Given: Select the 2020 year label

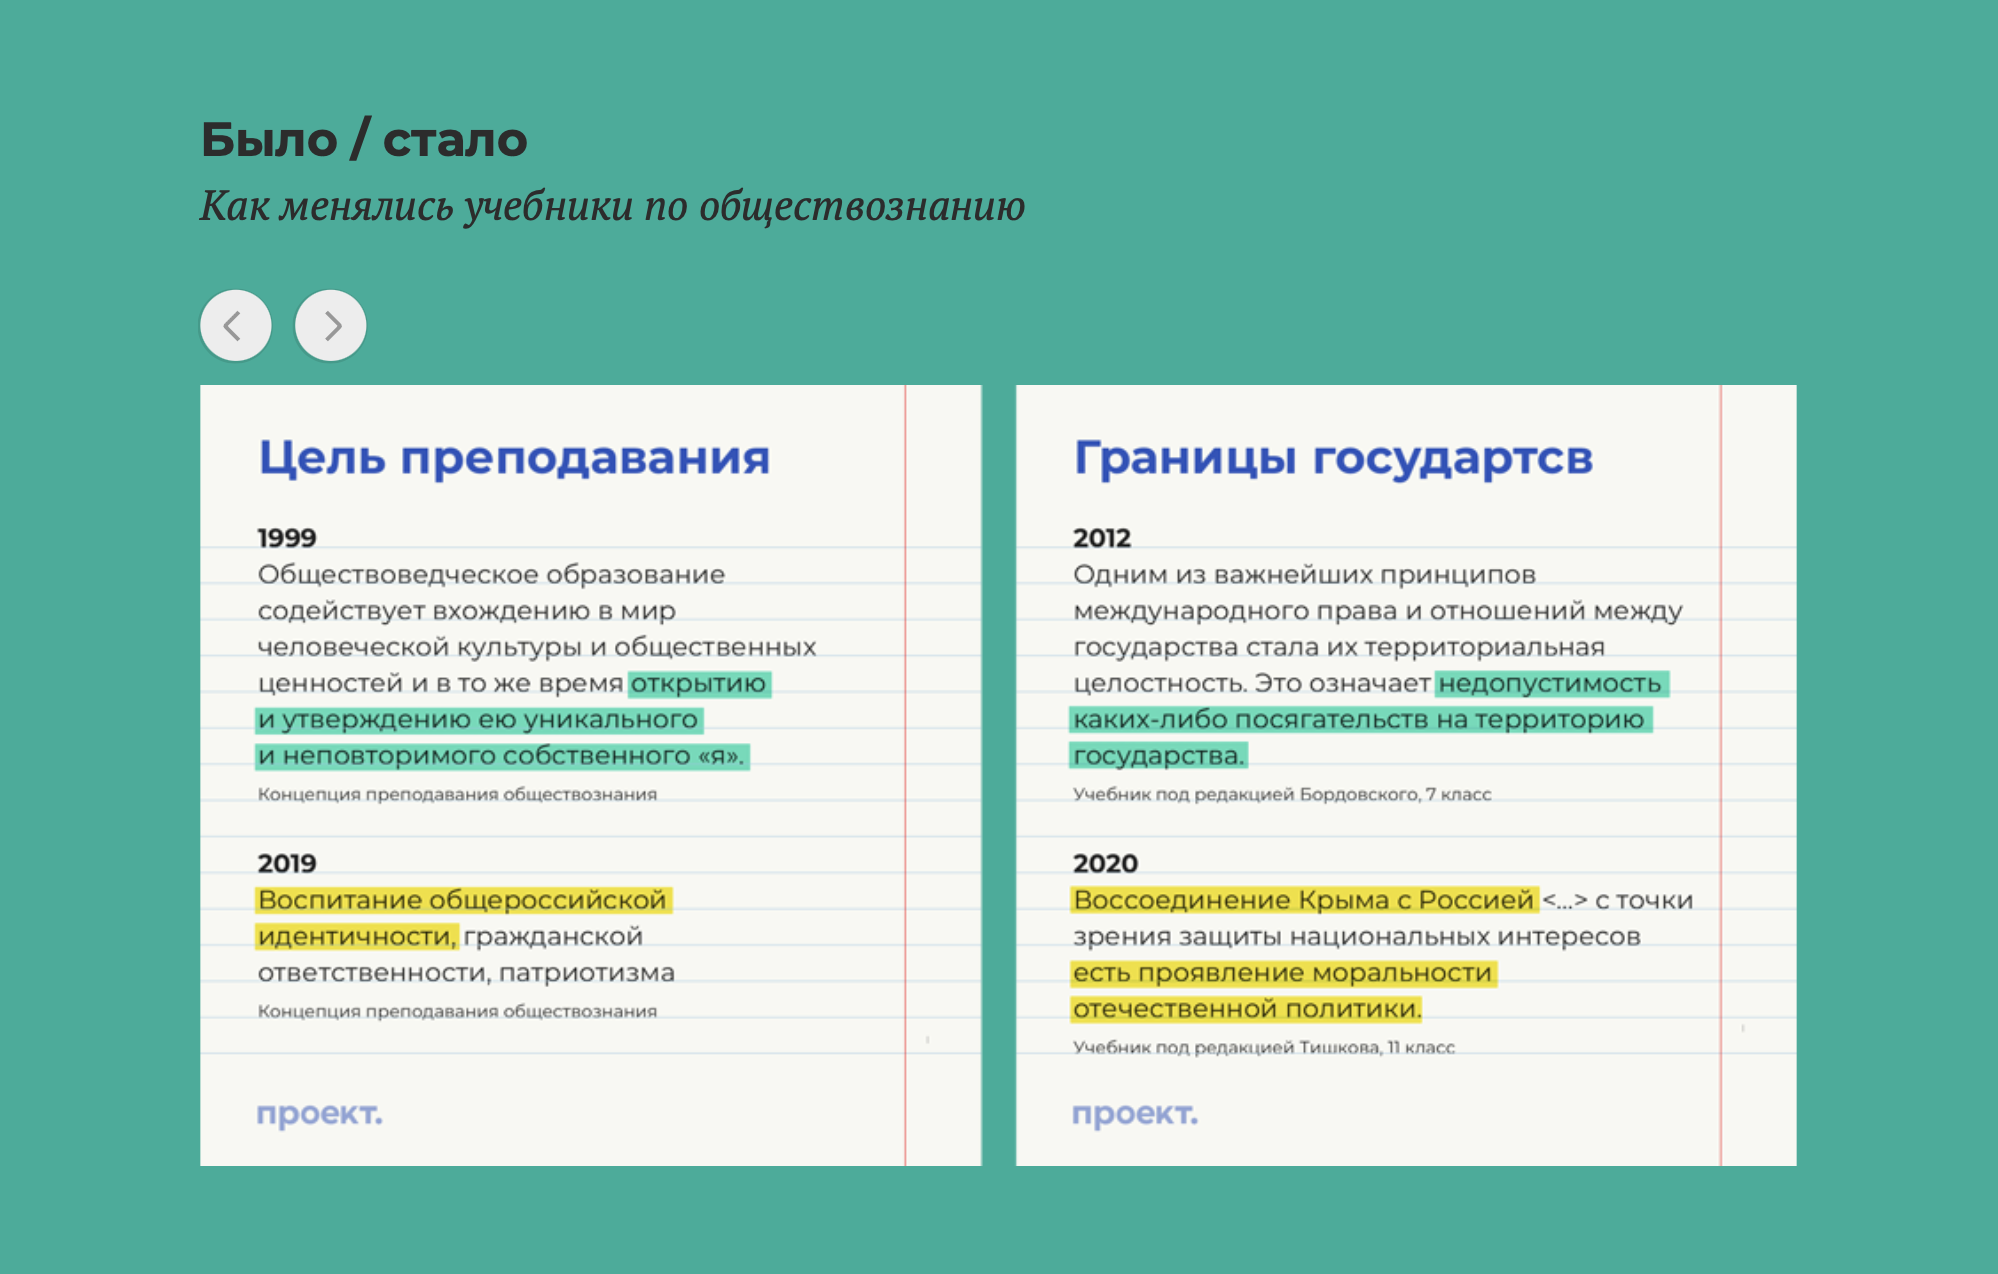Looking at the screenshot, I should tap(1105, 863).
